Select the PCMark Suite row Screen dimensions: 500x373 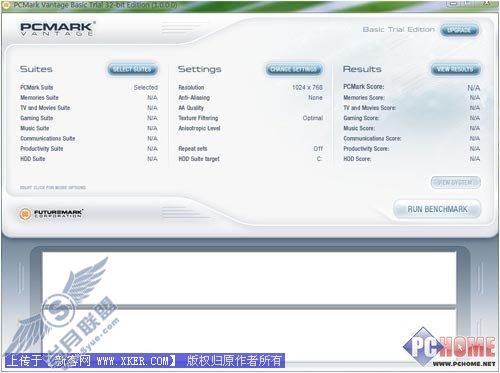[89, 87]
